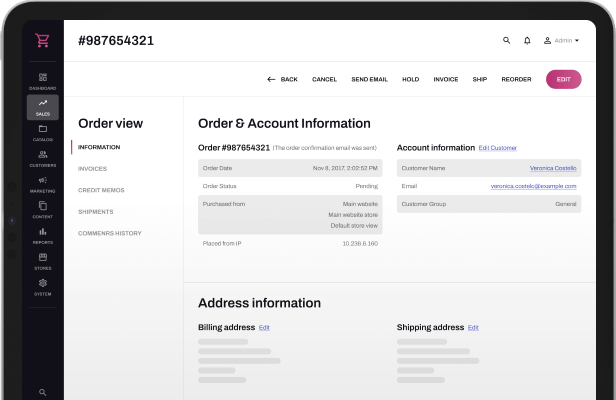Switch to the Invoices tab
616x400 pixels.
tap(92, 169)
